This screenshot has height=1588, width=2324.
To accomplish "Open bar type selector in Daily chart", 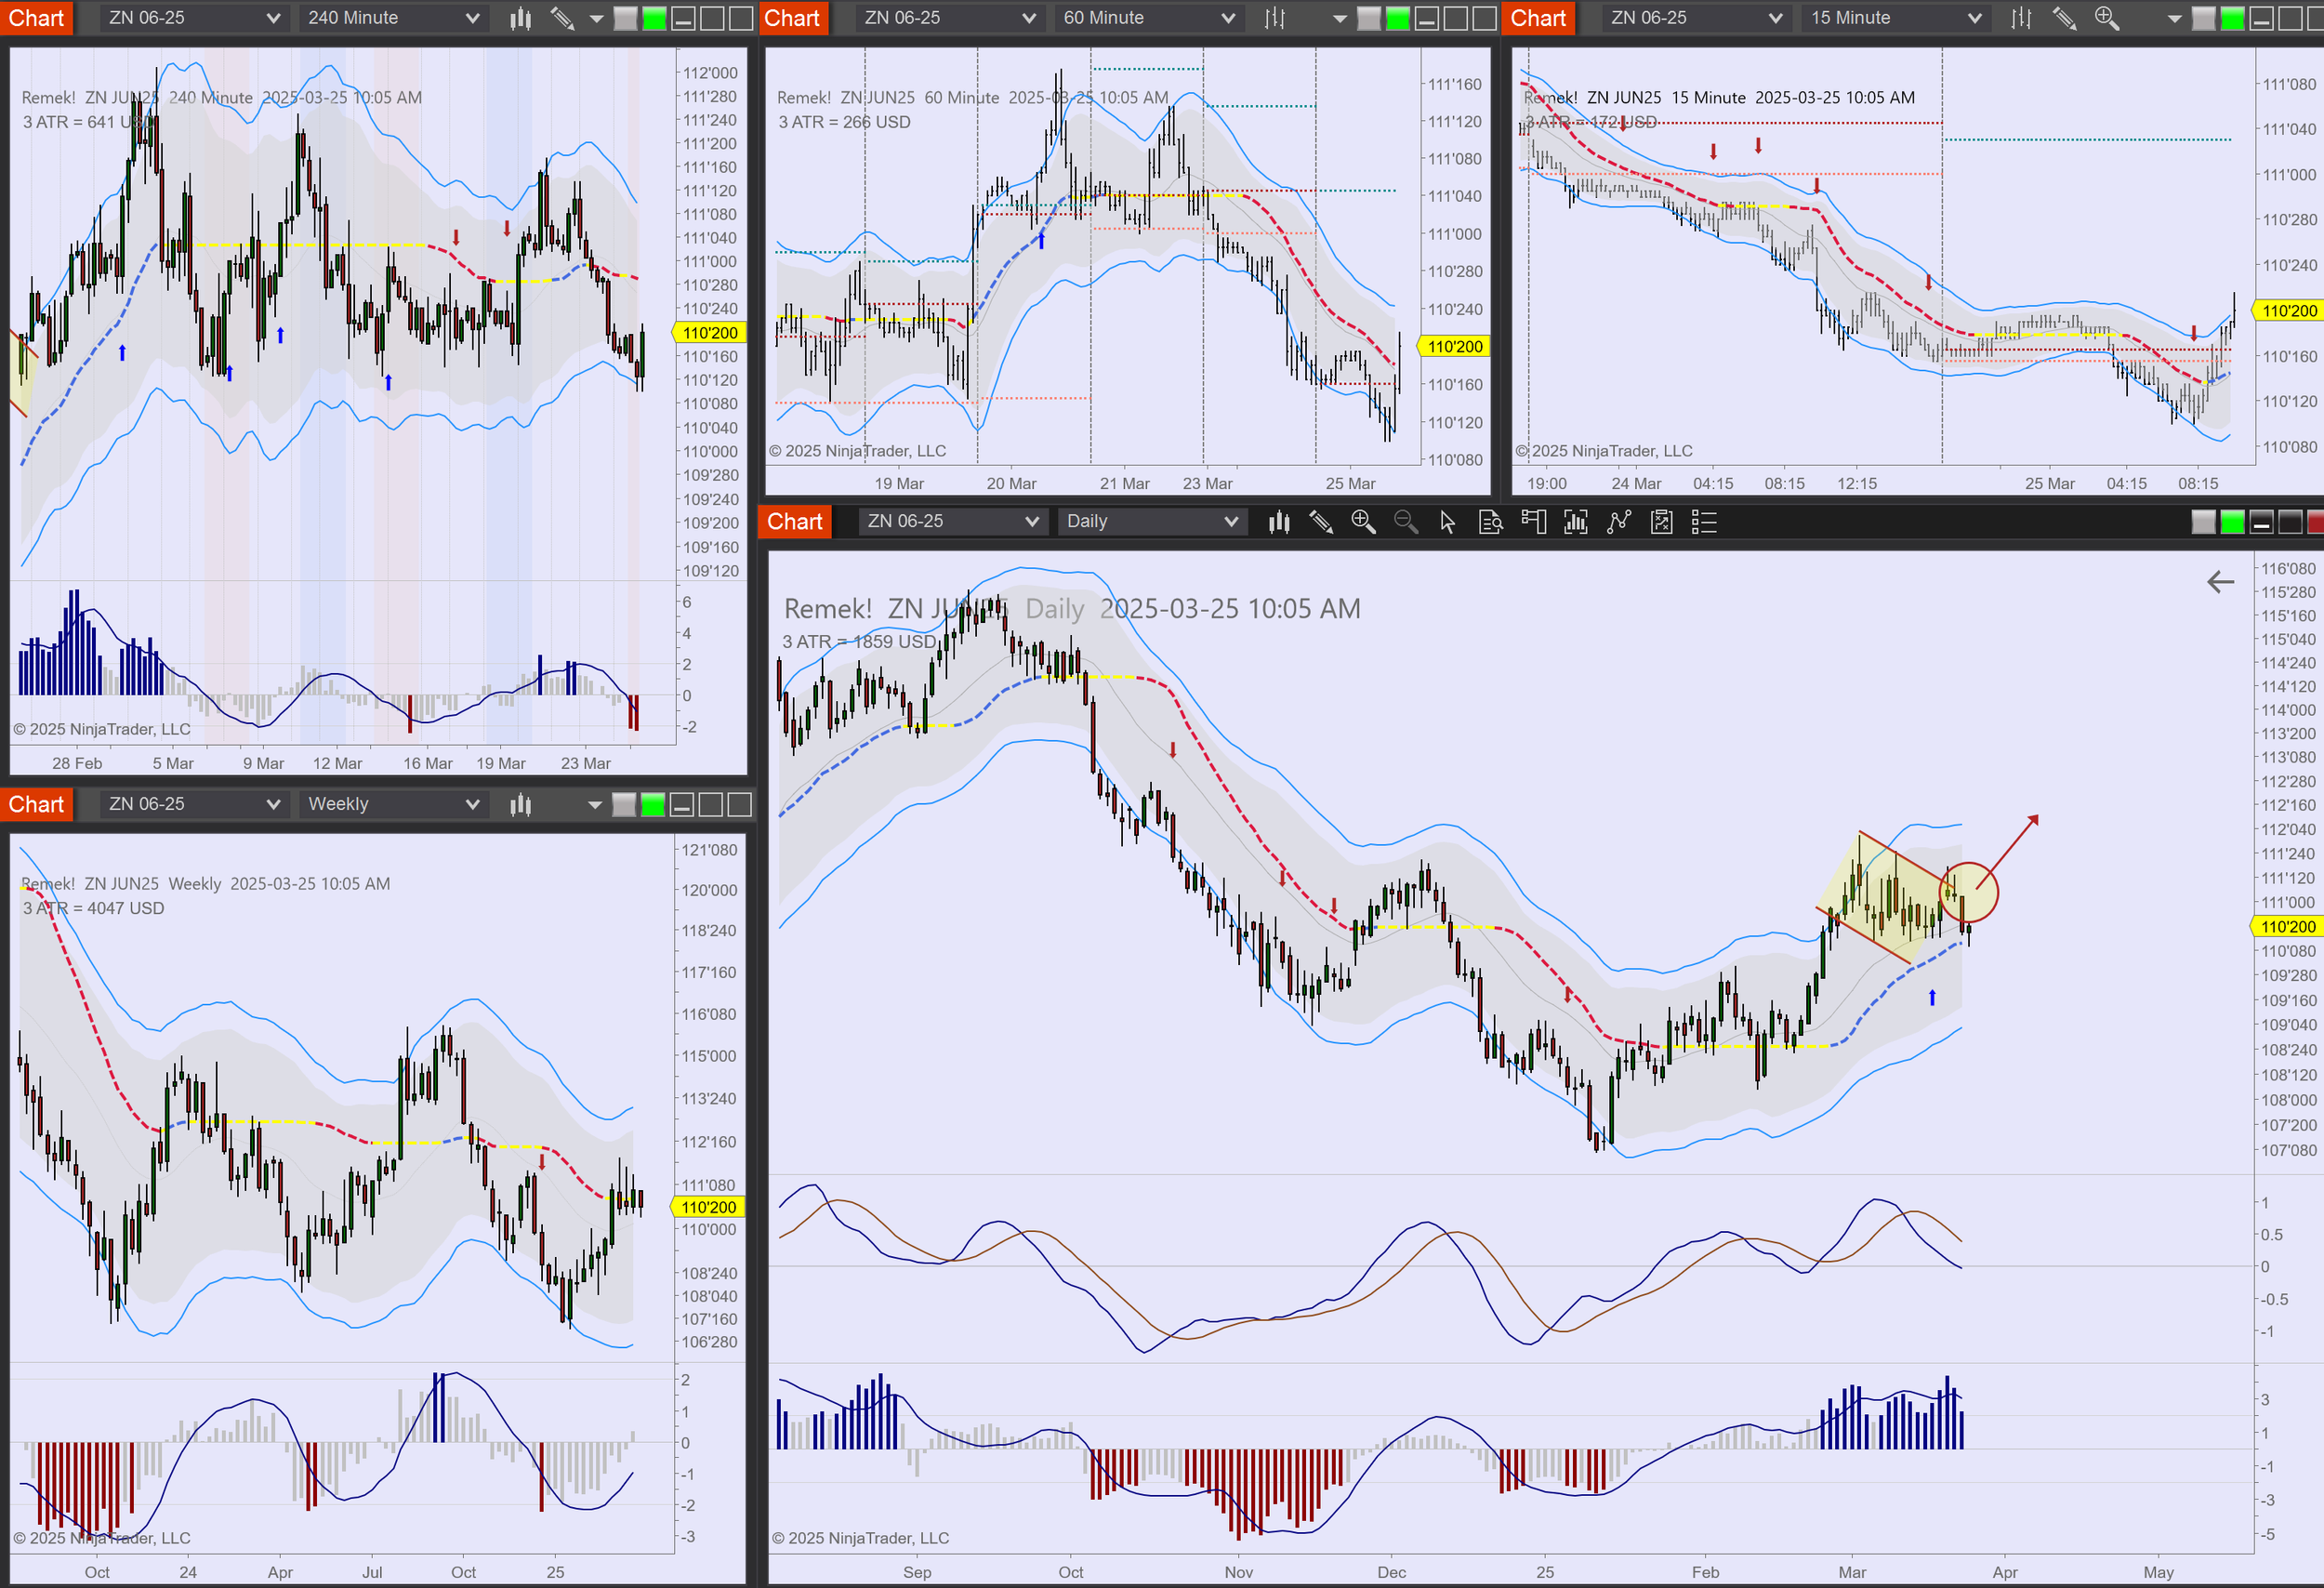I will [x=1279, y=522].
